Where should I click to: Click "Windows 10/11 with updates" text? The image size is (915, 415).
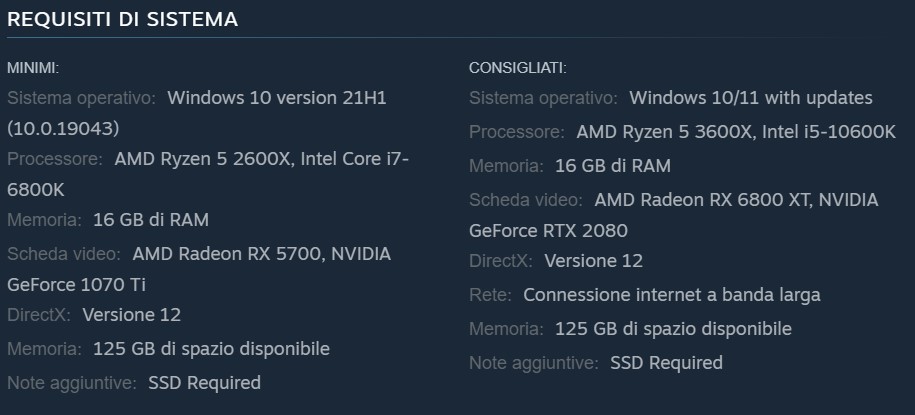click(751, 98)
